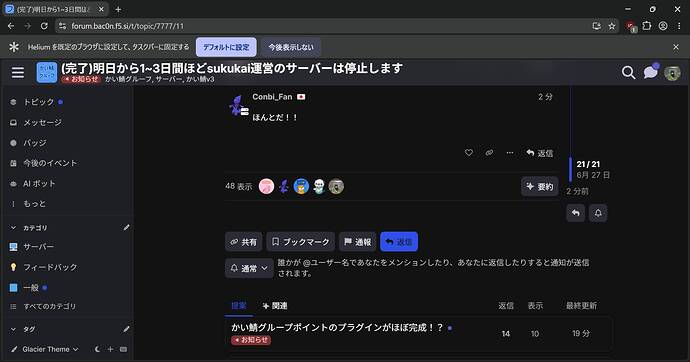This screenshot has width=690, height=362.
Task: Go back to the previous page
Action: 11,26
